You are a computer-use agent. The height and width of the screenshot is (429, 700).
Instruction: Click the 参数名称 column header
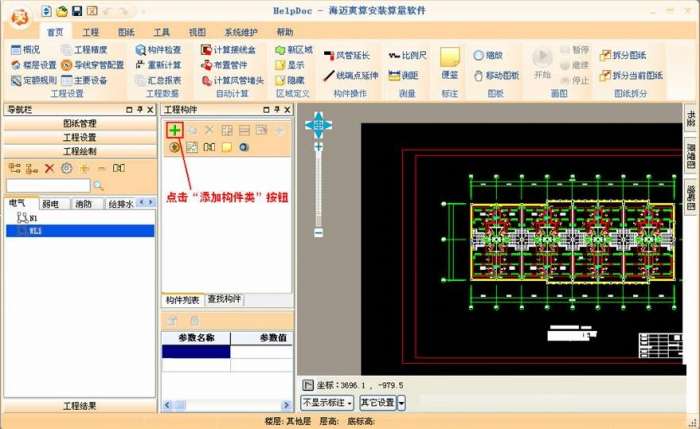point(196,338)
